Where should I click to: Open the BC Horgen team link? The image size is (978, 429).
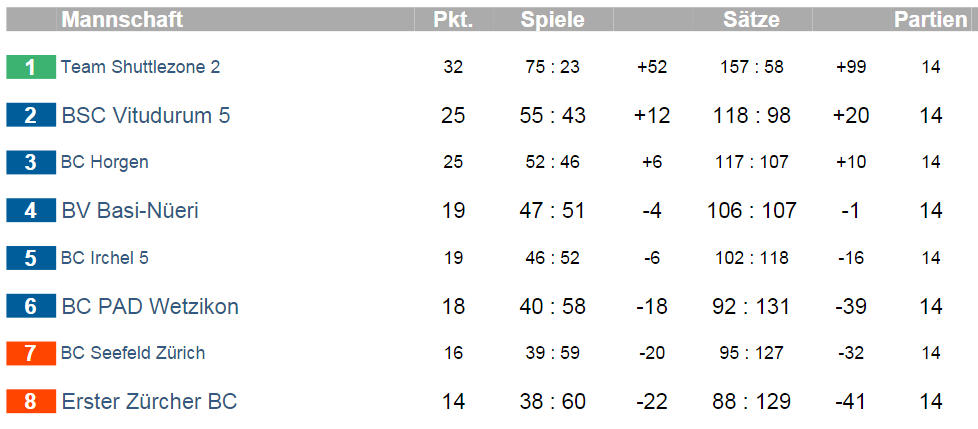click(x=105, y=162)
